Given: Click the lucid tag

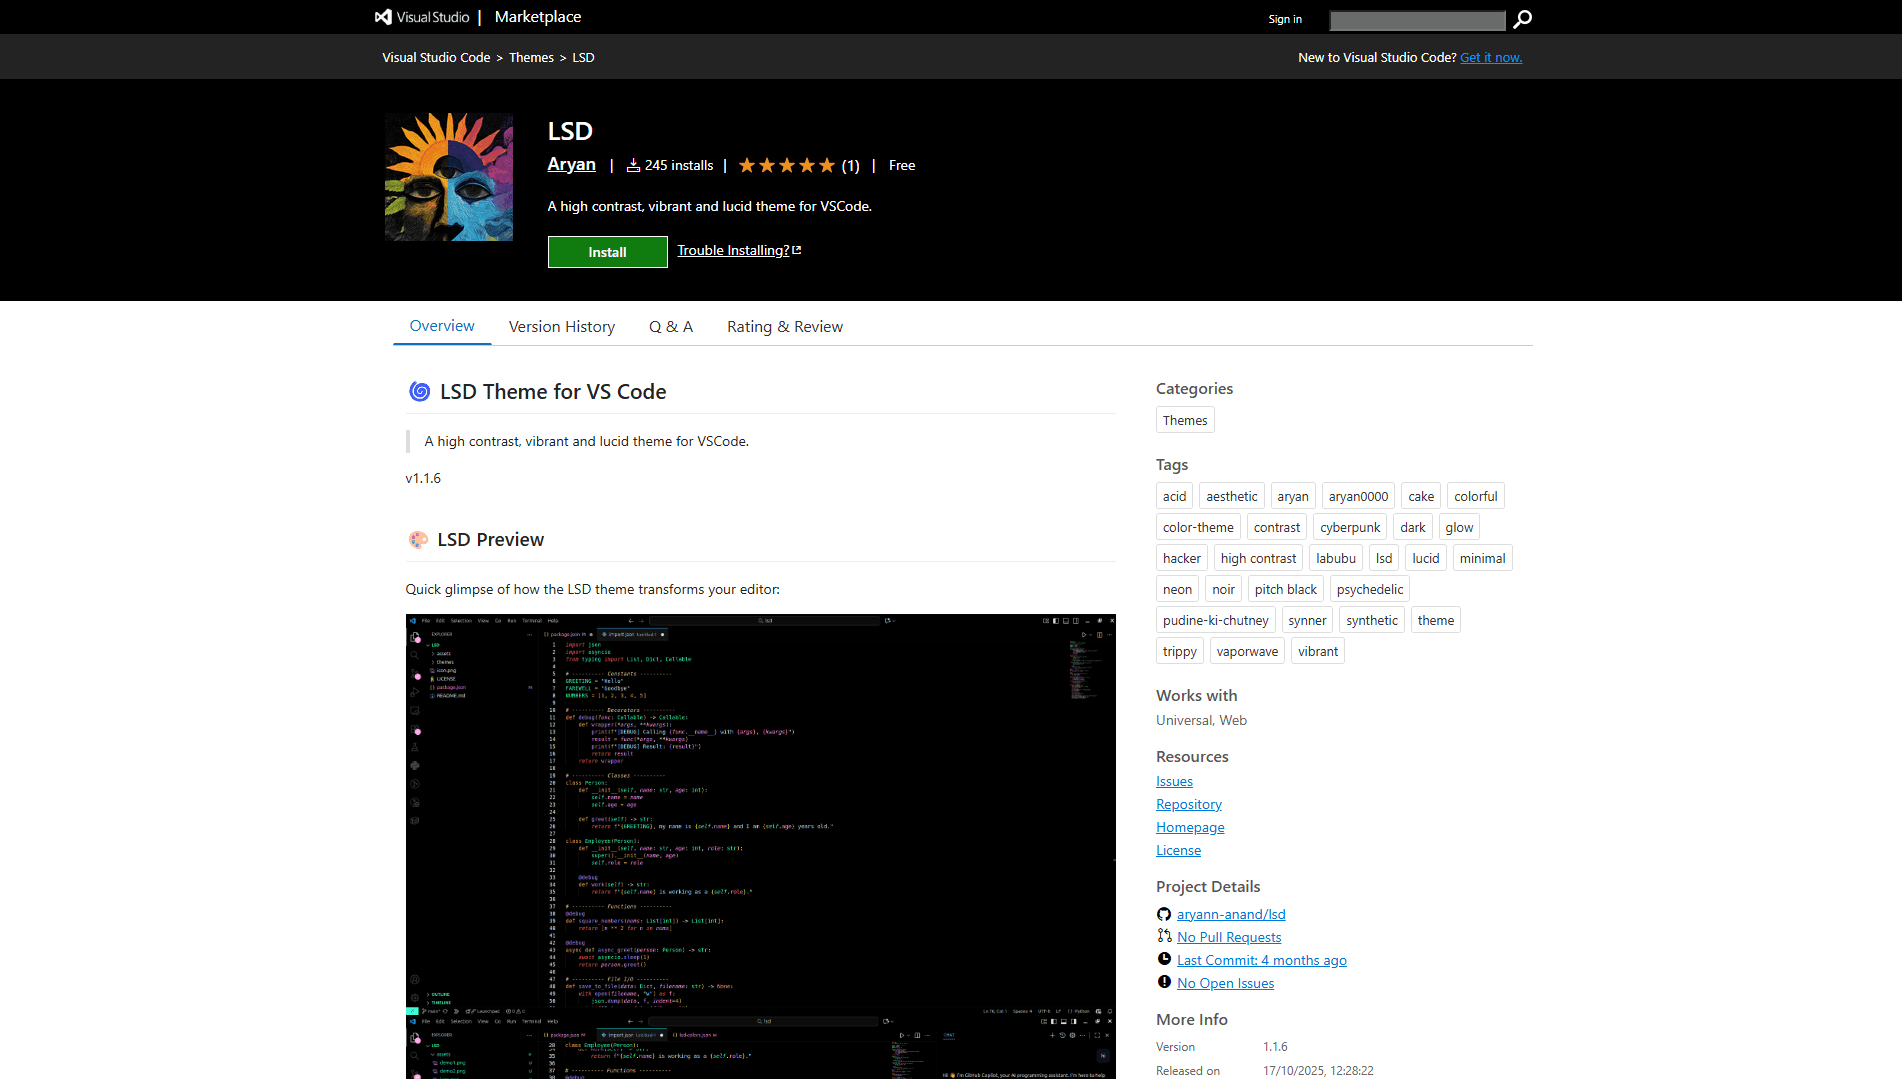Looking at the screenshot, I should [1426, 558].
